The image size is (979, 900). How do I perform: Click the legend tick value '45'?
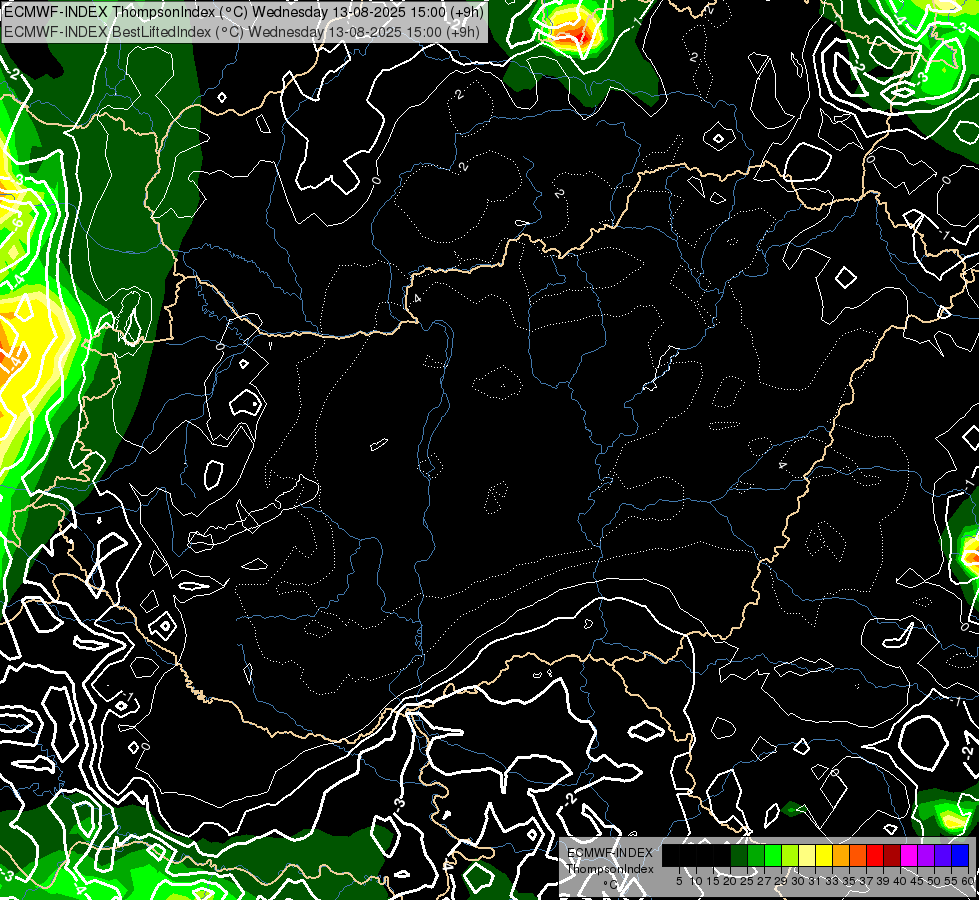pyautogui.click(x=918, y=881)
